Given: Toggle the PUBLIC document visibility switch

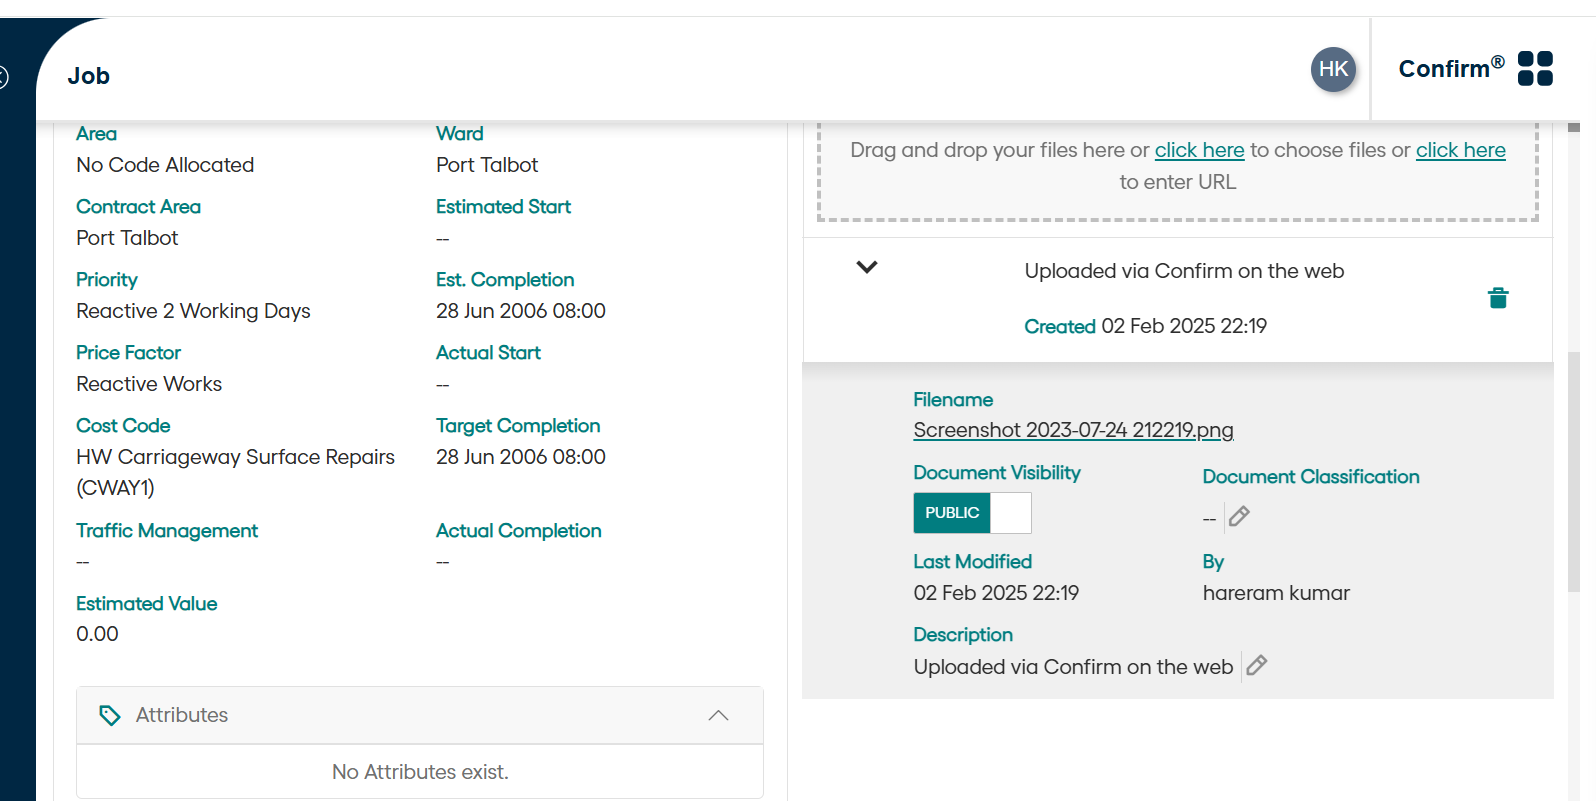Looking at the screenshot, I should click(971, 513).
